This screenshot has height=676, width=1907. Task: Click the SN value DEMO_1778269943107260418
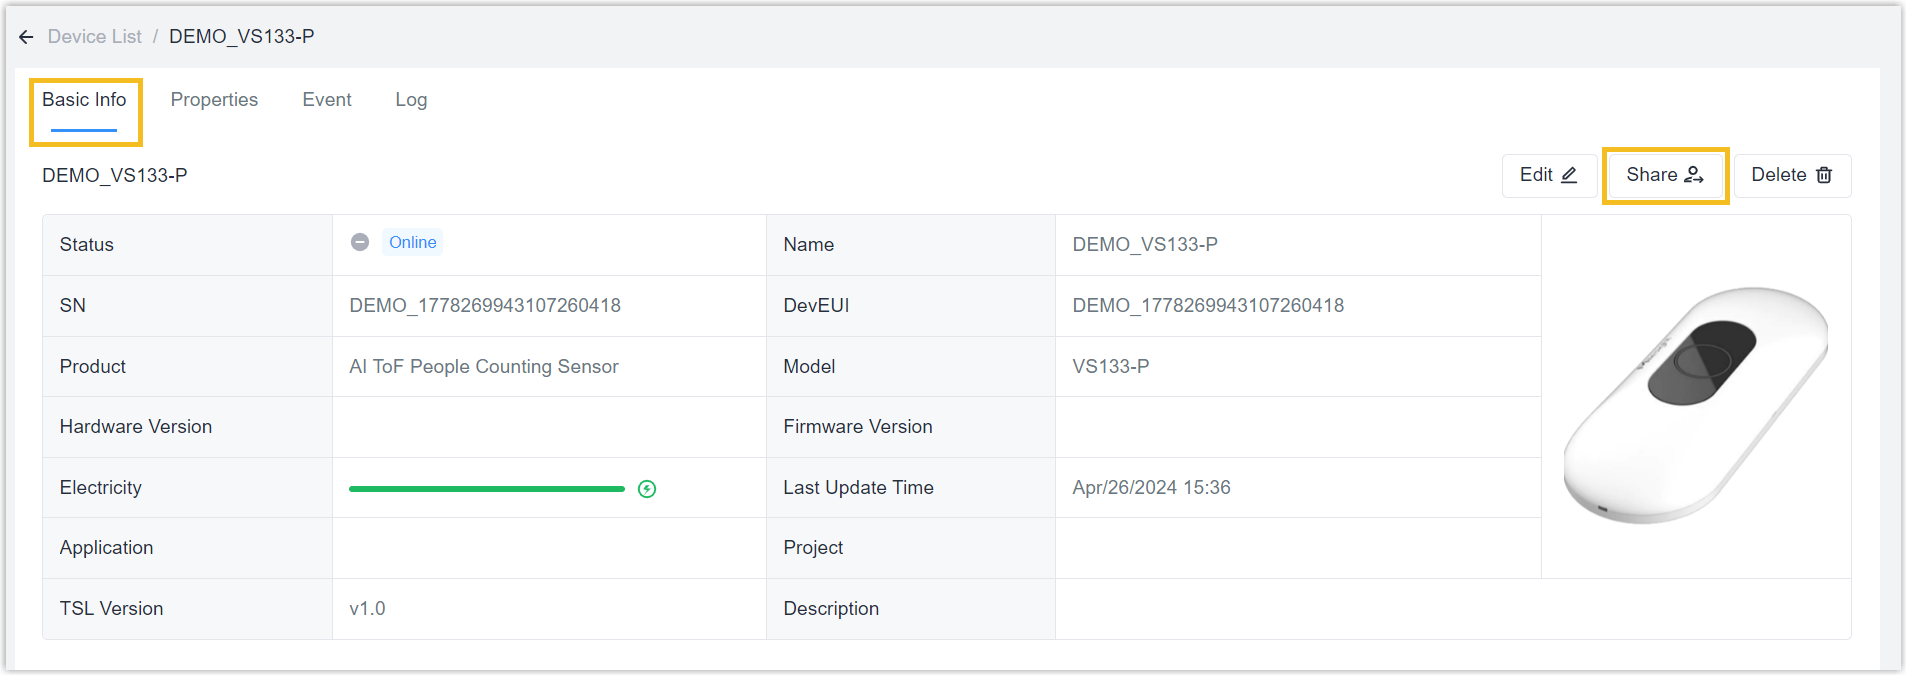tap(485, 306)
